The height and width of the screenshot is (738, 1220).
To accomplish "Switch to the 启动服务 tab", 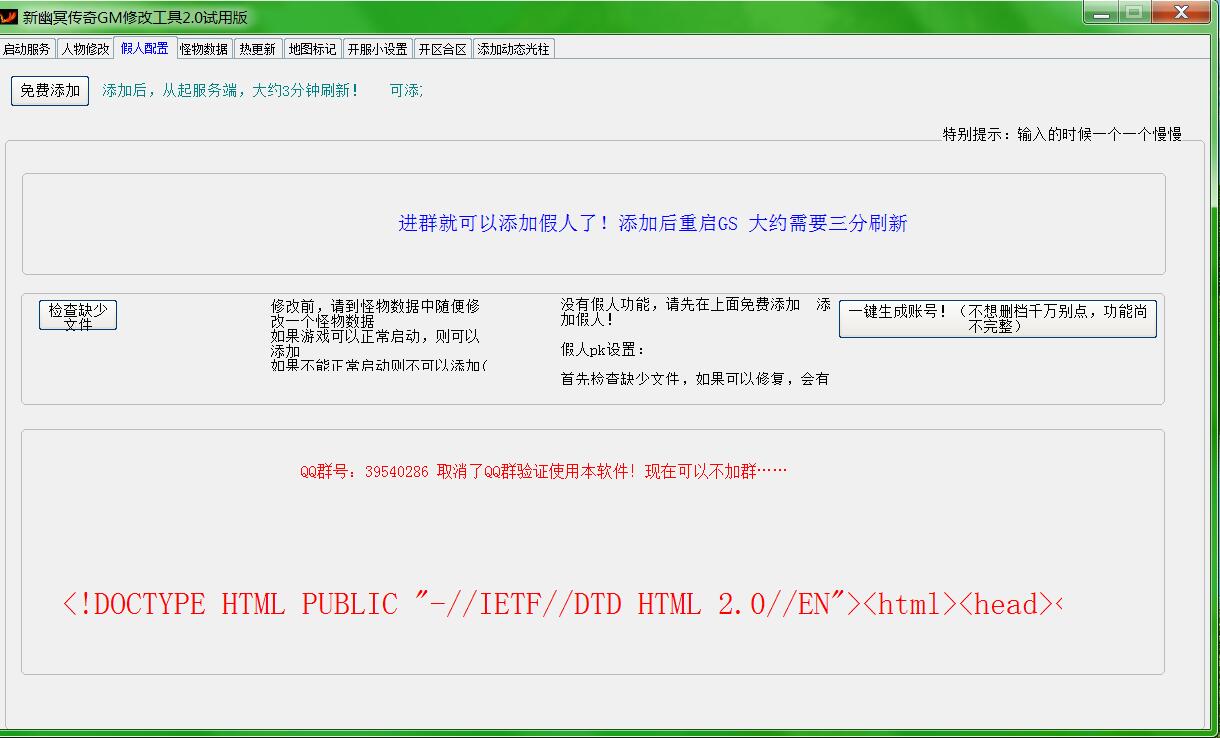I will [27, 49].
